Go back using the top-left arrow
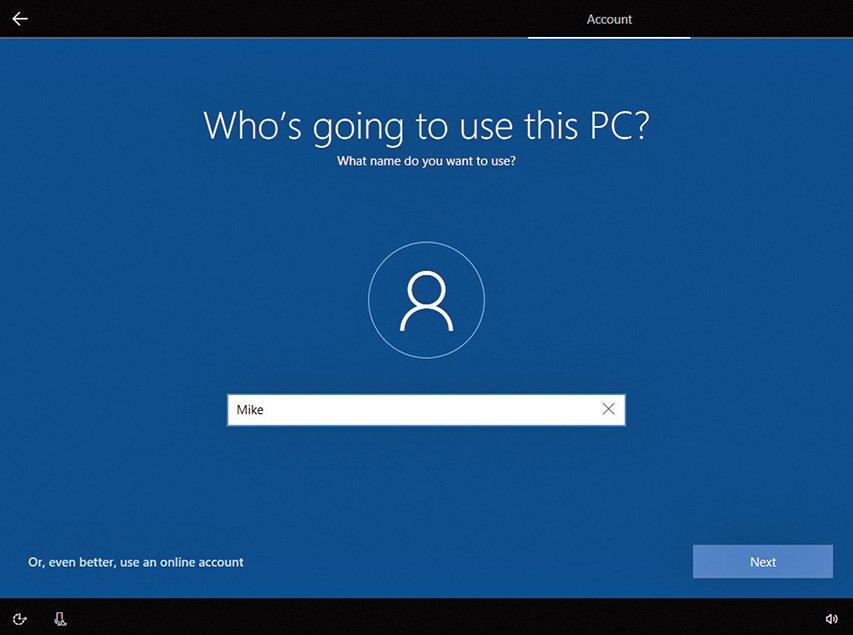 pyautogui.click(x=20, y=19)
